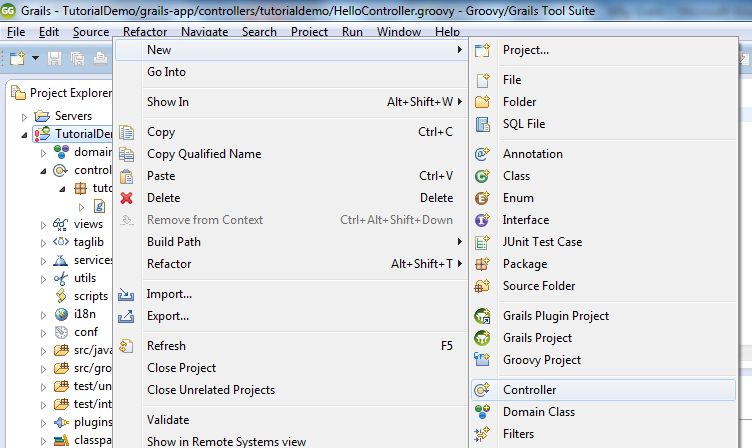Click the new File icon
The height and width of the screenshot is (448, 752).
pyautogui.click(x=482, y=80)
